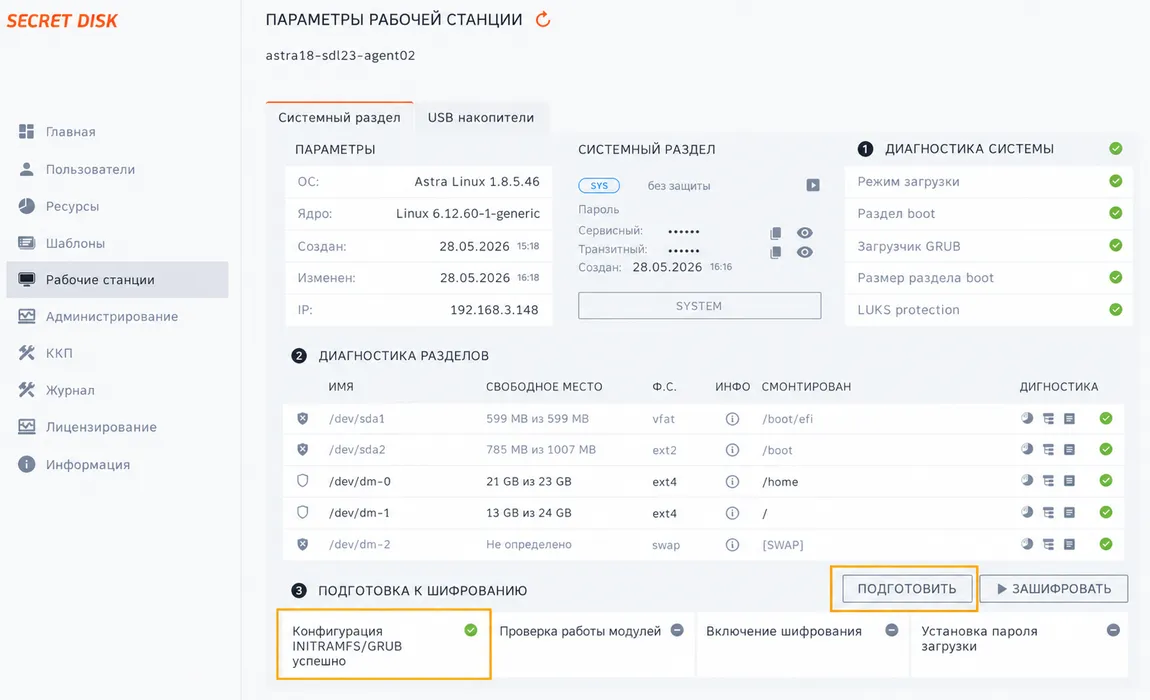Image resolution: width=1150 pixels, height=700 pixels.
Task: Show the Транзитный password via the eye icon
Action: [x=805, y=252]
